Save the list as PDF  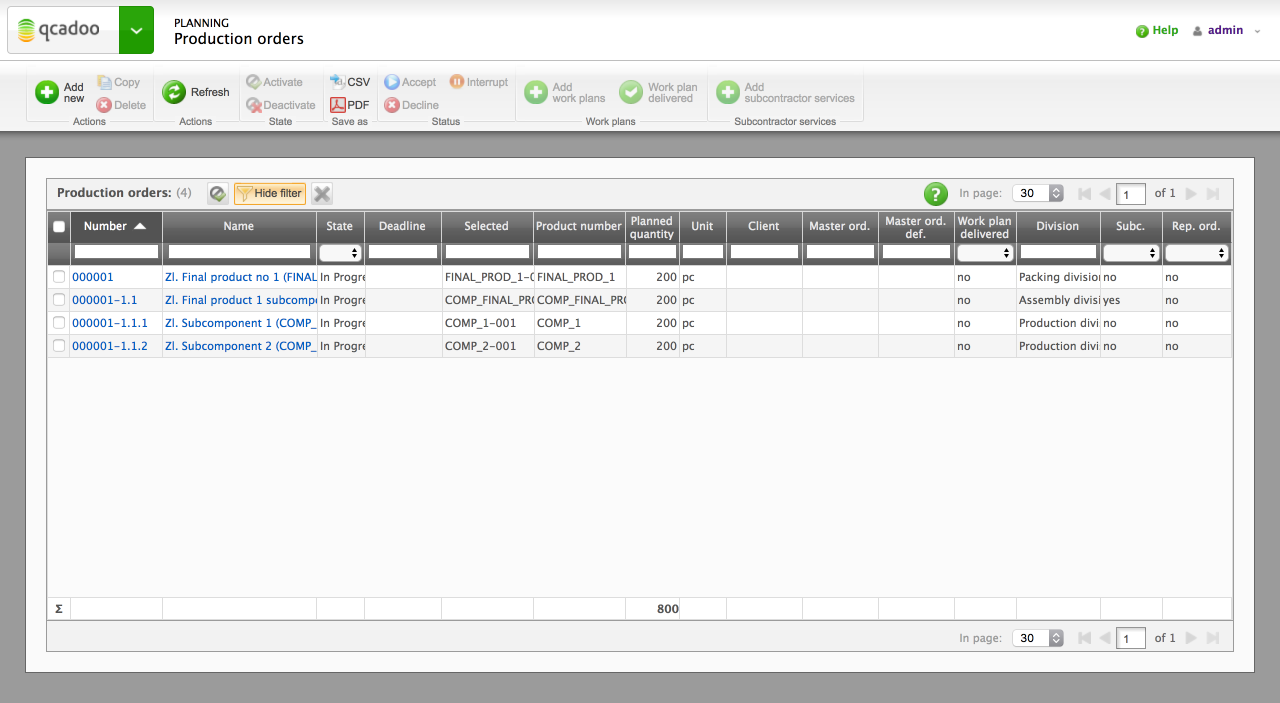[x=349, y=104]
